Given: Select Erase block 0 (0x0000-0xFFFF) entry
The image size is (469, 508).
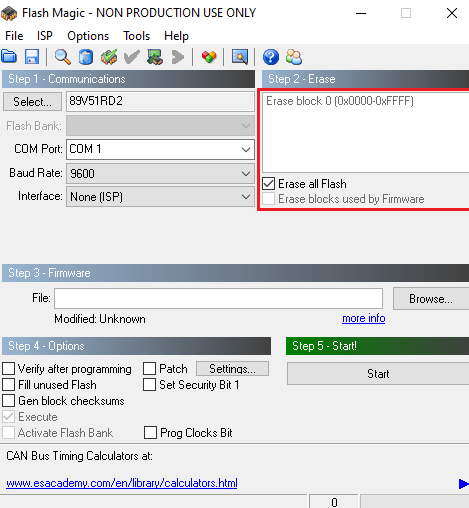Looking at the screenshot, I should pos(340,101).
